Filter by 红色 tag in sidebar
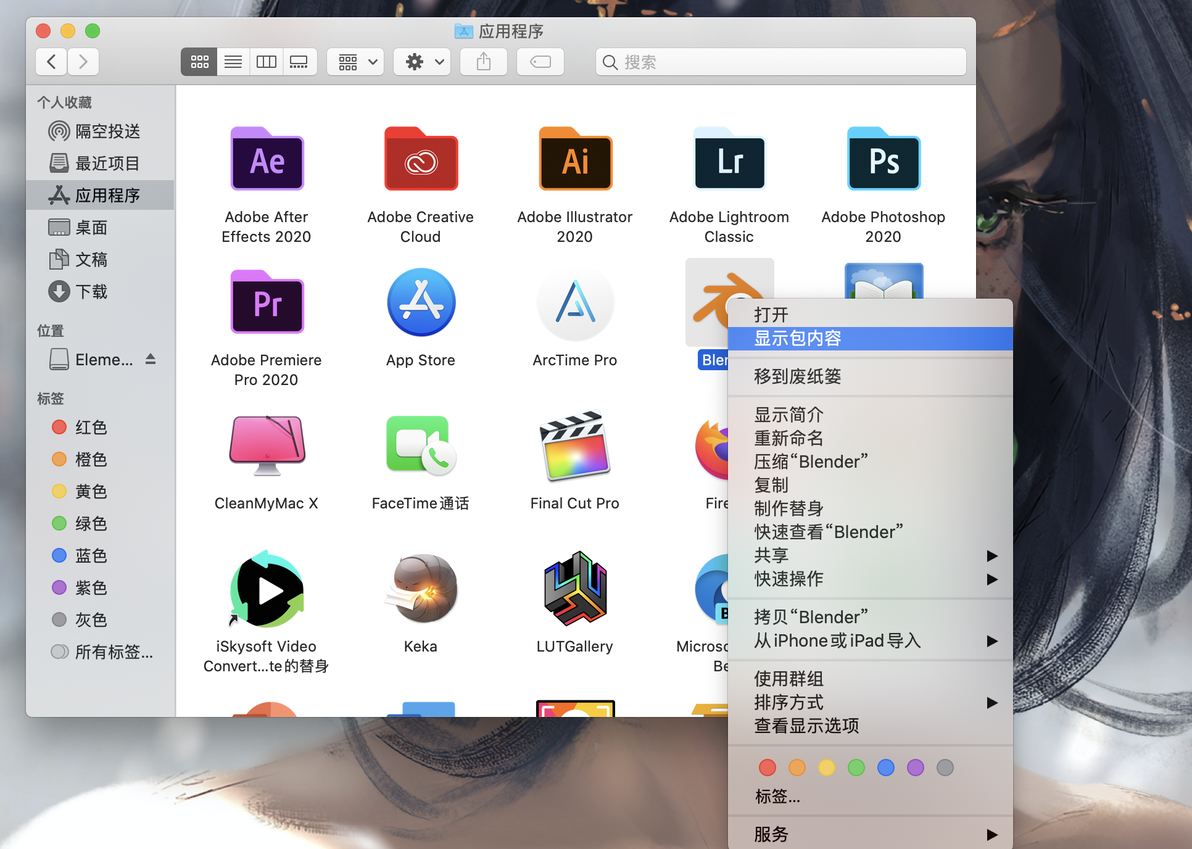Screen dimensions: 1192x849 pos(100,427)
